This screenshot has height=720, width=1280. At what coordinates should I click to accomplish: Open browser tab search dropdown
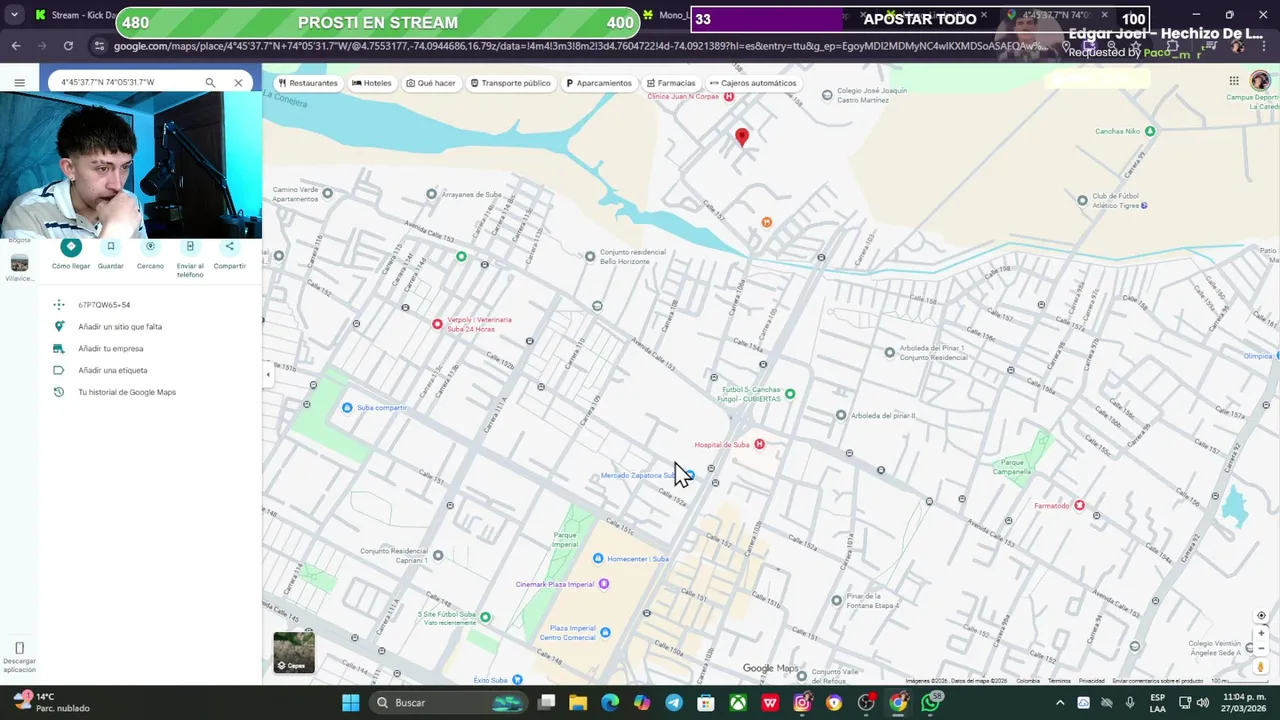tap(14, 15)
